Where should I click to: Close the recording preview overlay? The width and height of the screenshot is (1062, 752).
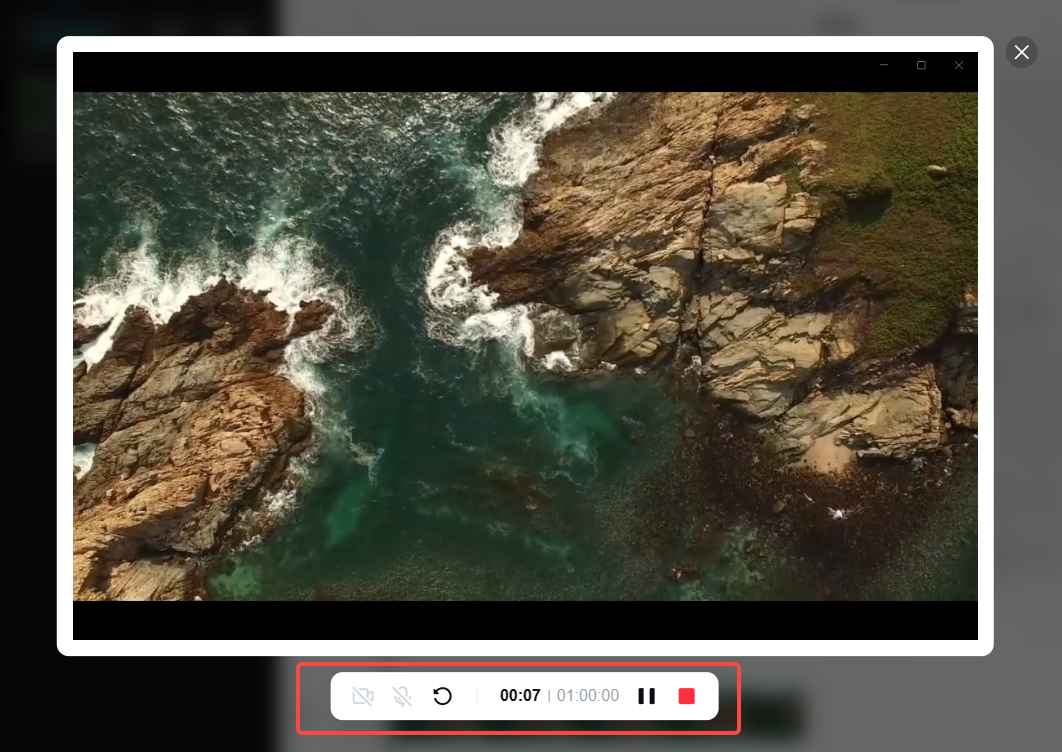1021,52
